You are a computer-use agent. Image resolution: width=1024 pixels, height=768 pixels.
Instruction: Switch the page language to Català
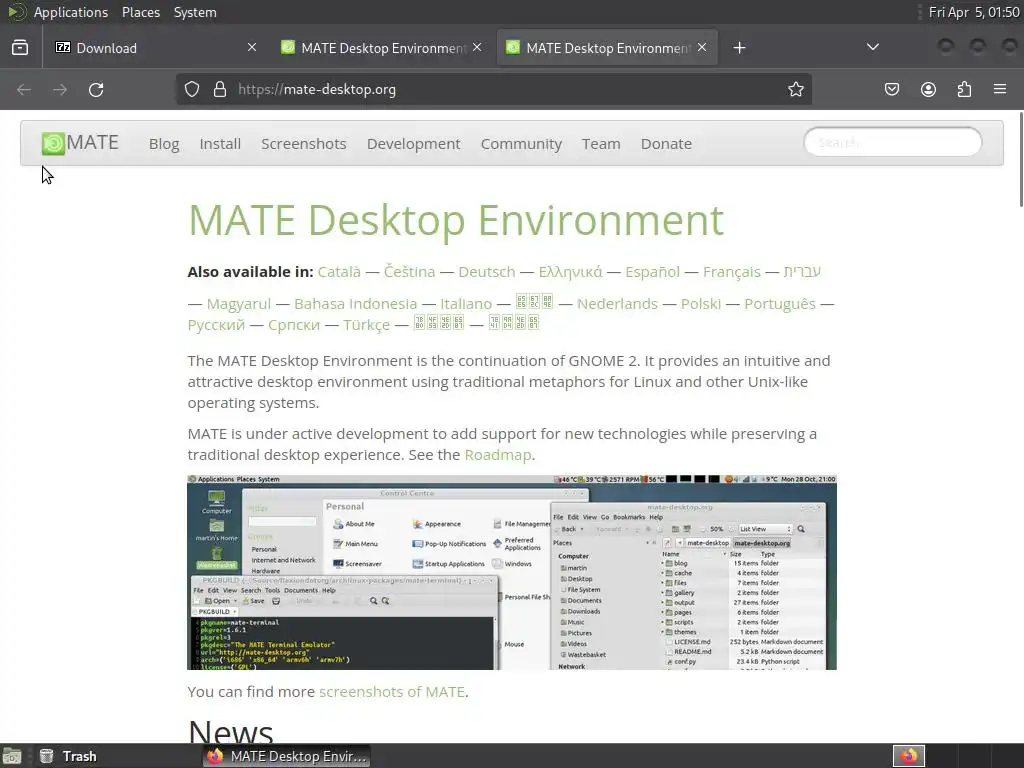pos(339,272)
